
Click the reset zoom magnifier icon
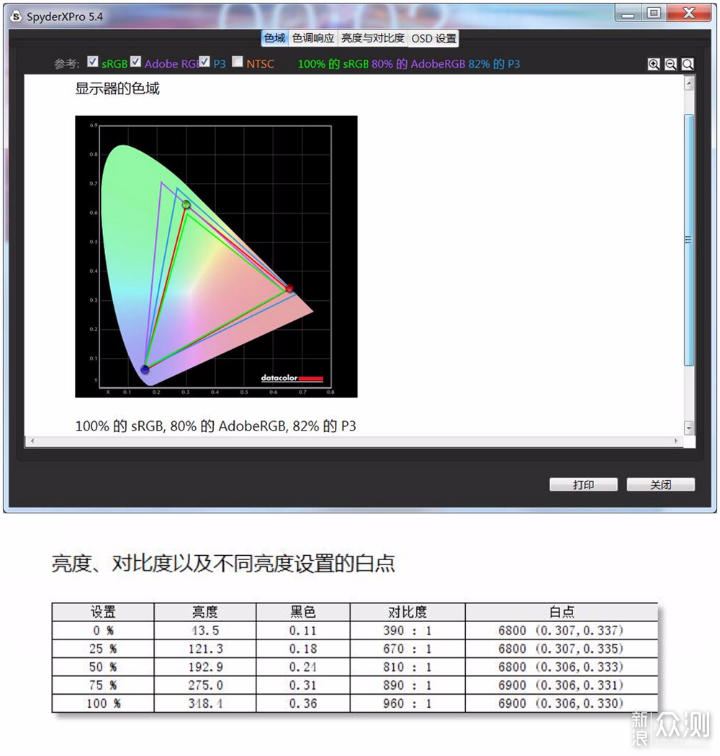pyautogui.click(x=688, y=64)
